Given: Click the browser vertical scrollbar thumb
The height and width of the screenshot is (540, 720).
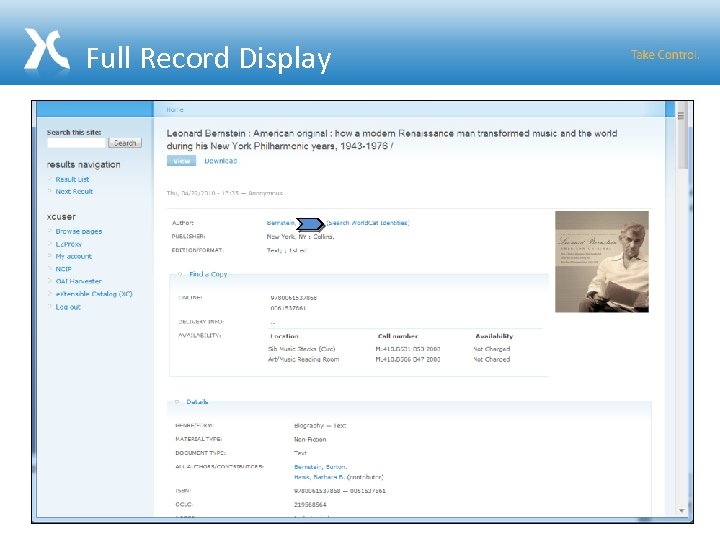Looking at the screenshot, I should 681,135.
